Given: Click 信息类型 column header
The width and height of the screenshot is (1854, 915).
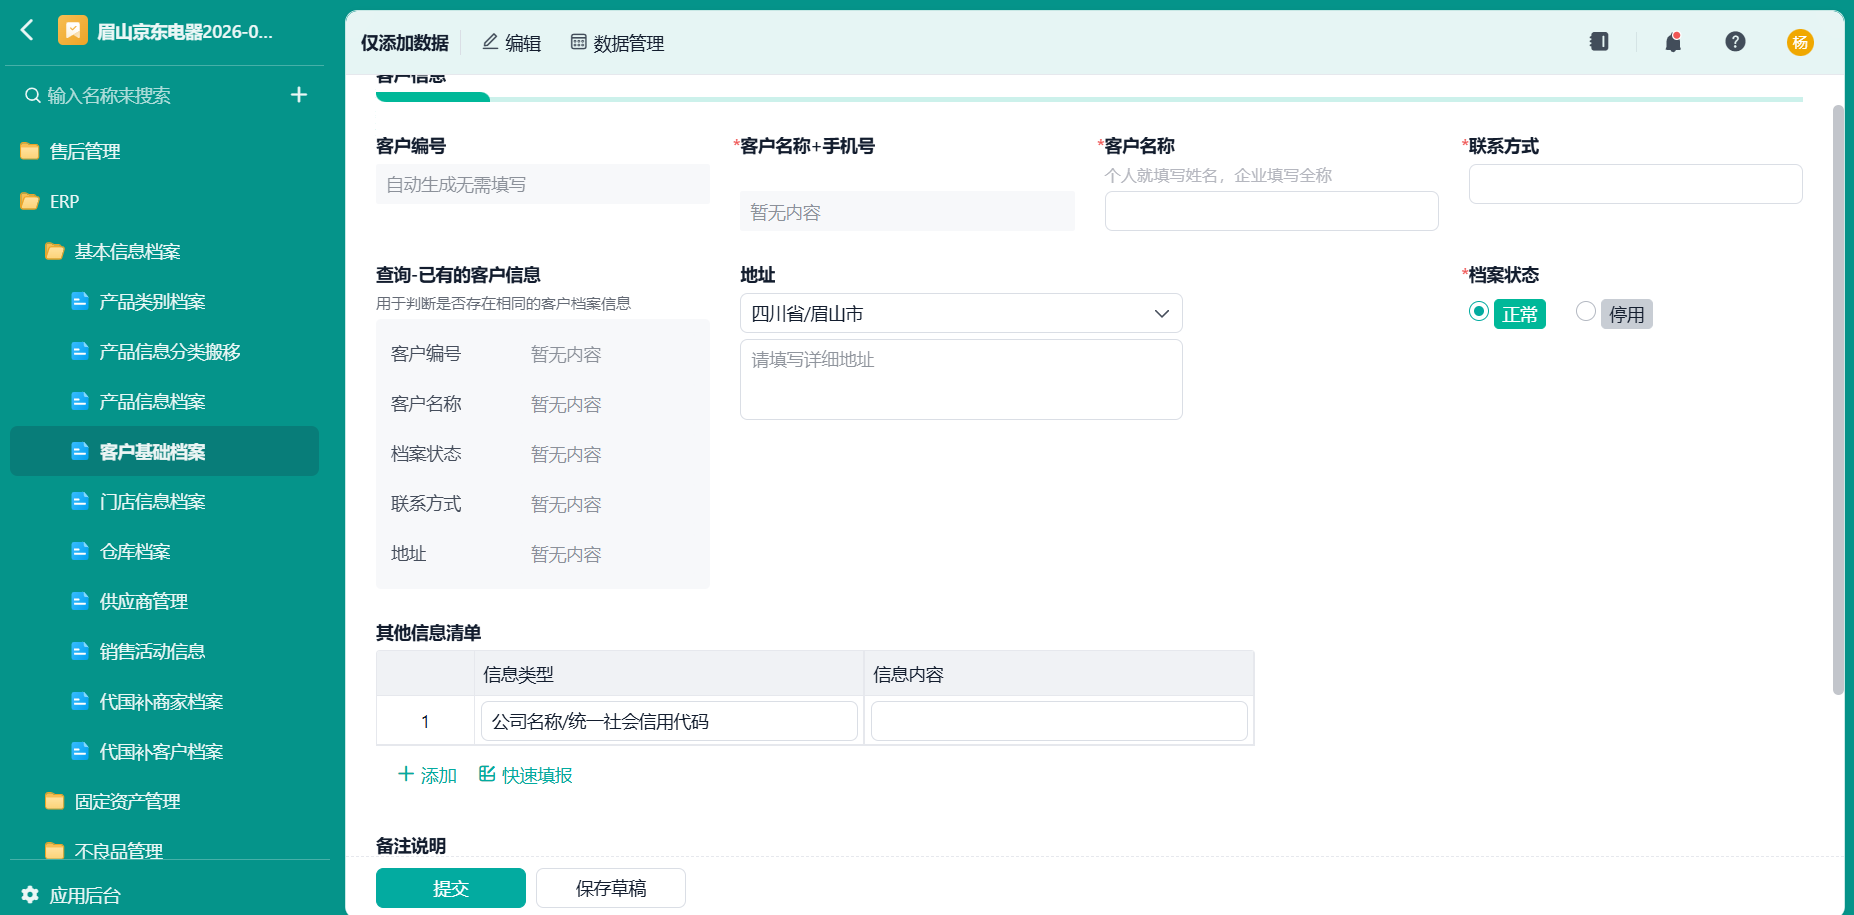Looking at the screenshot, I should [x=669, y=674].
